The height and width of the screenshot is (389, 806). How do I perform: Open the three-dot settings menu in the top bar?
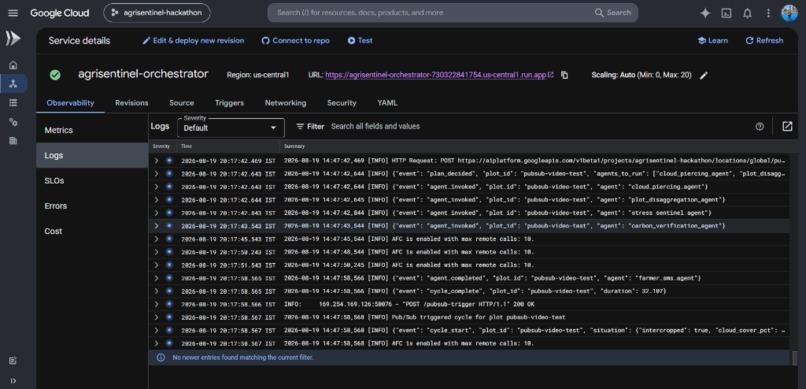(768, 13)
